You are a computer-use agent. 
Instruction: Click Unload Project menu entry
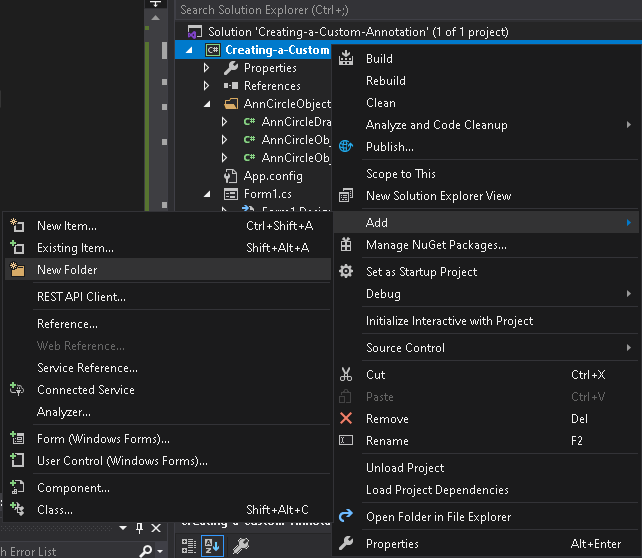[405, 468]
